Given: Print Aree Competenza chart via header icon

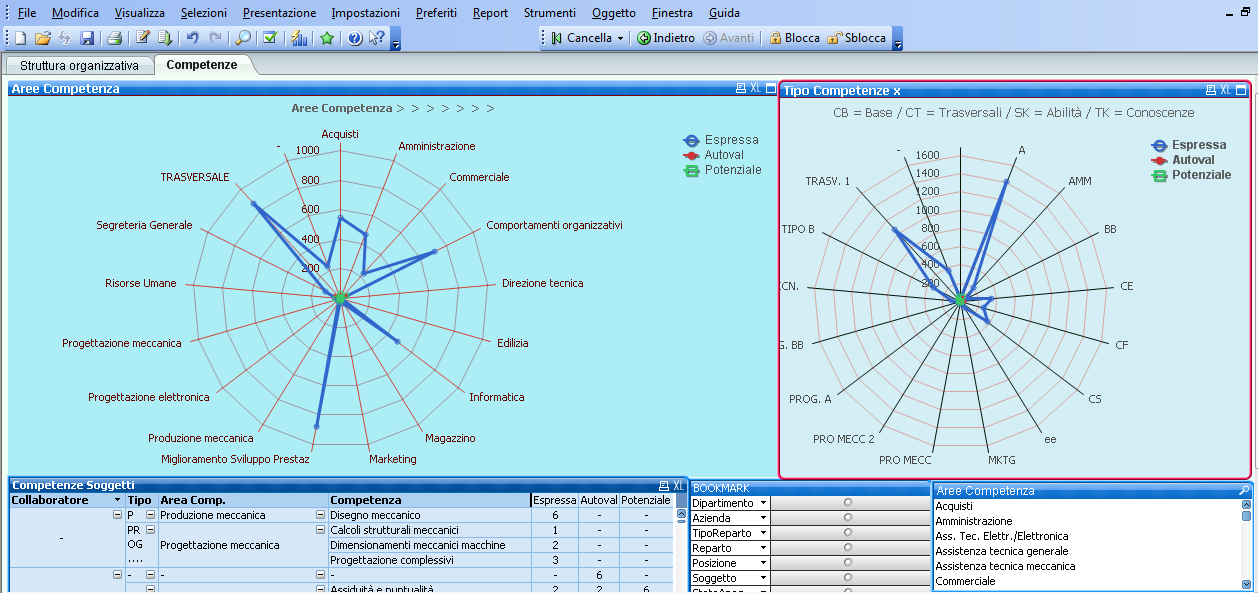Looking at the screenshot, I should 741,89.
